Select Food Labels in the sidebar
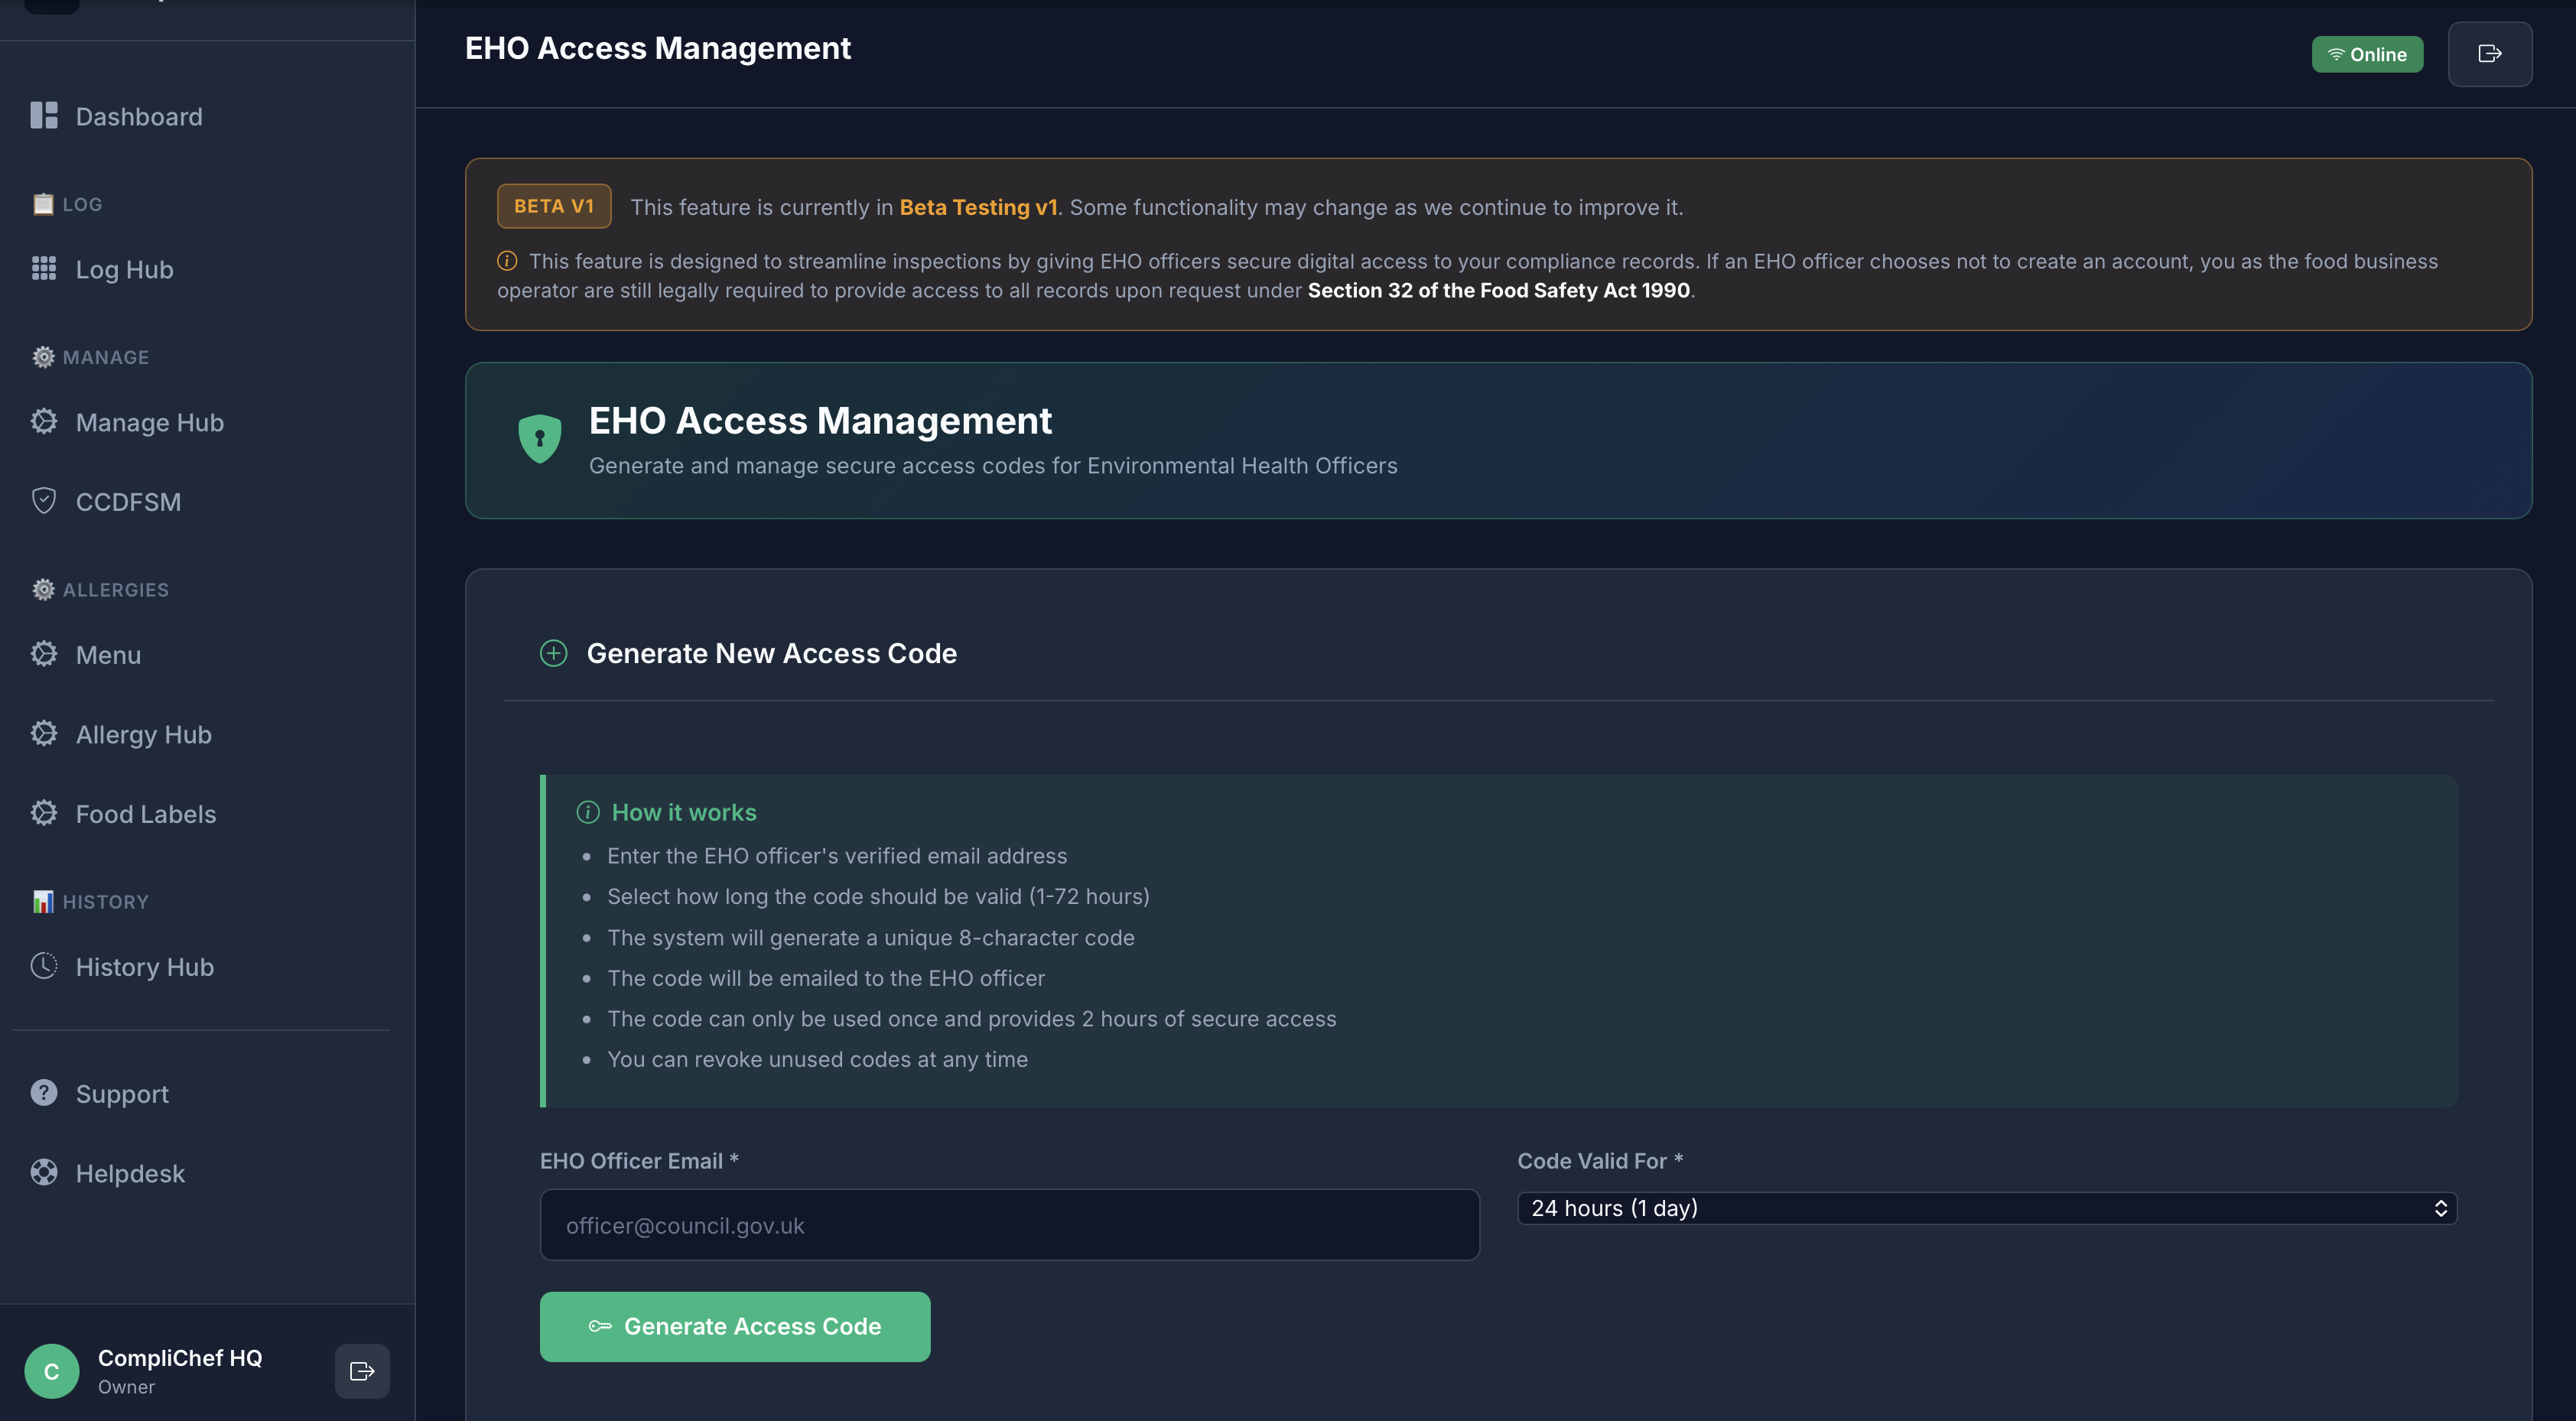Image resolution: width=2576 pixels, height=1421 pixels. point(145,814)
